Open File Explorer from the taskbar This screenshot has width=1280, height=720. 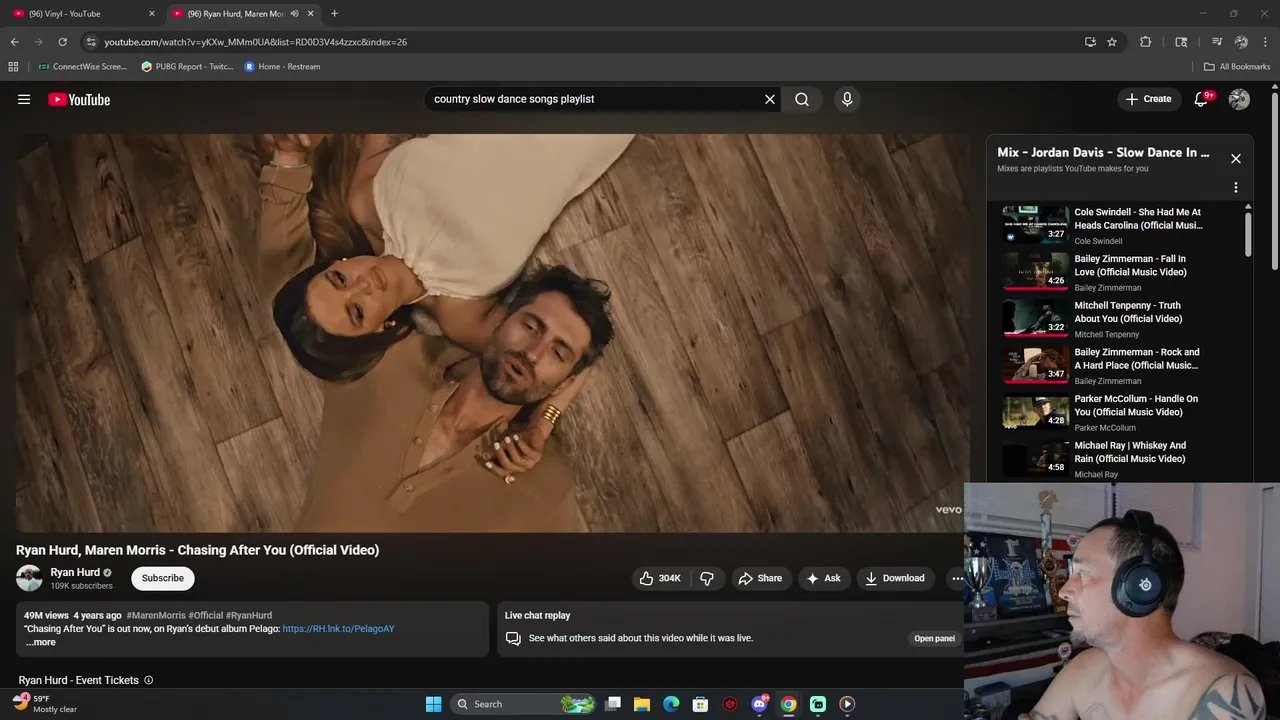click(x=642, y=704)
